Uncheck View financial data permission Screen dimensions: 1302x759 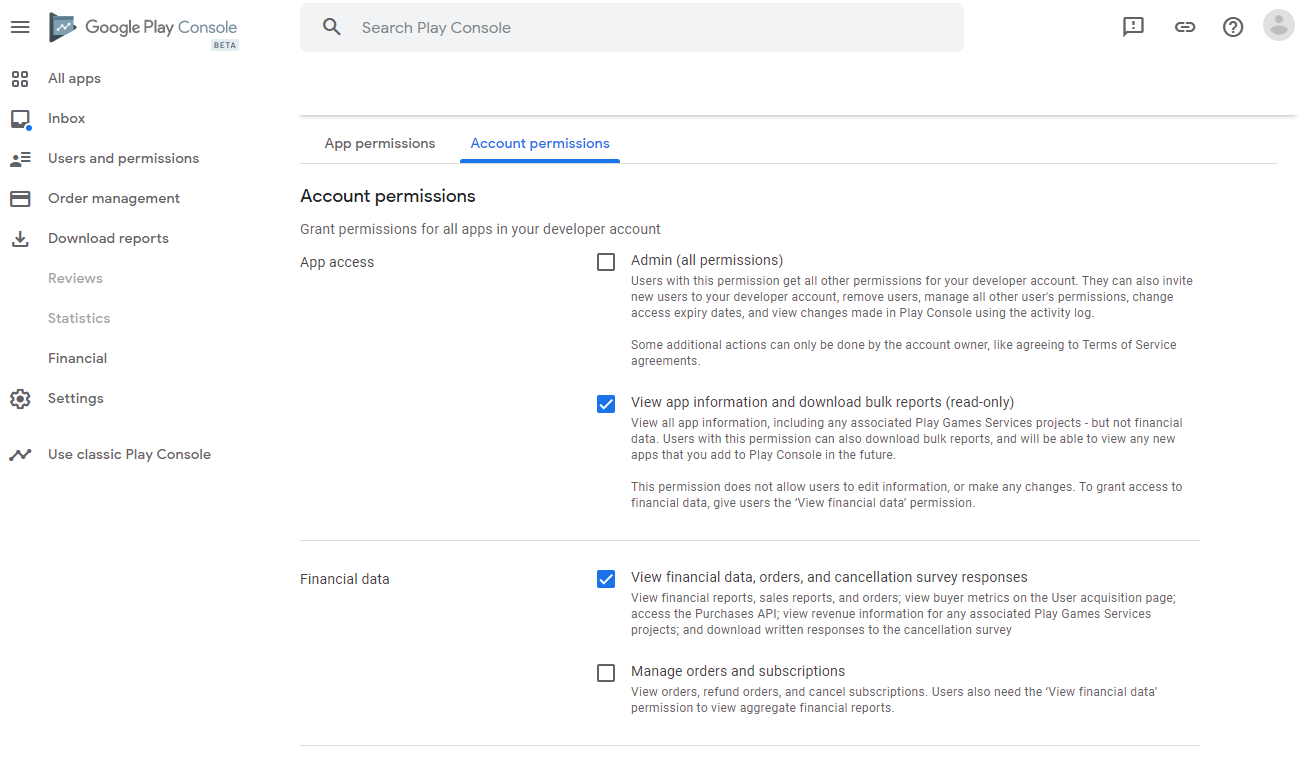click(x=606, y=578)
